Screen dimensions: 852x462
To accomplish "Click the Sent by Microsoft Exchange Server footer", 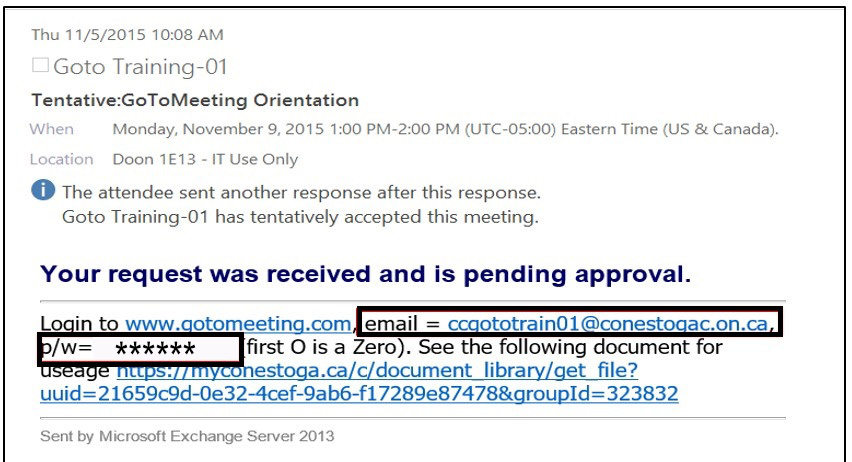I will click(187, 436).
